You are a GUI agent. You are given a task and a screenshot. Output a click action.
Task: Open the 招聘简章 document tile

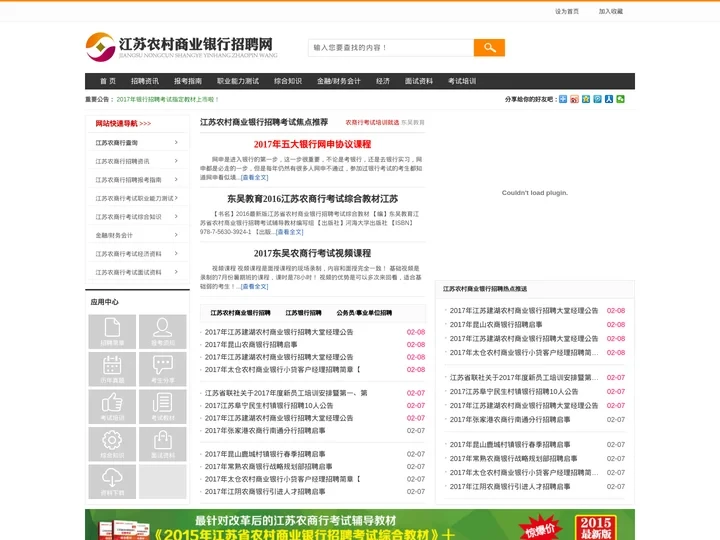pyautogui.click(x=112, y=332)
